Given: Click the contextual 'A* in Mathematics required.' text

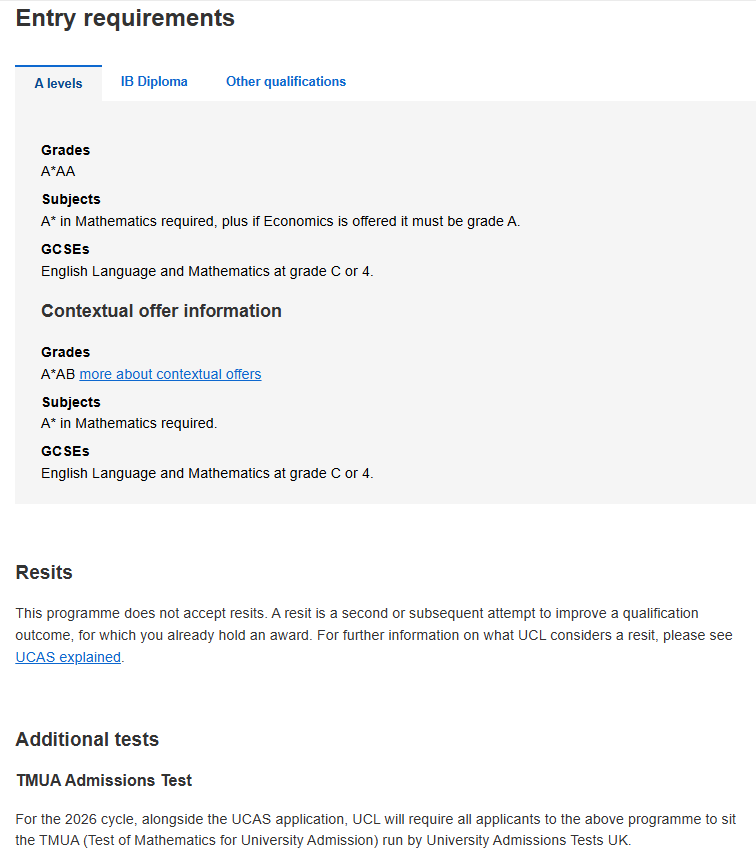Looking at the screenshot, I should click(129, 423).
